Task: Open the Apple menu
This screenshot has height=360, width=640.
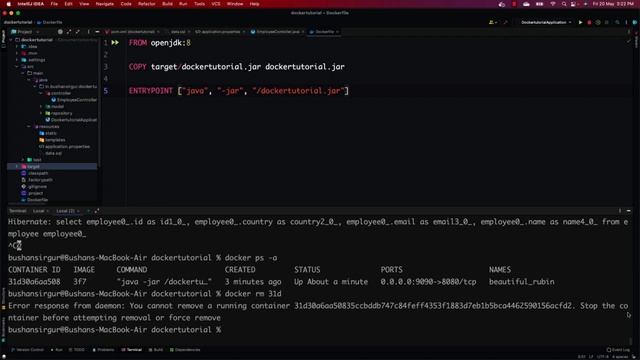Action: point(9,4)
